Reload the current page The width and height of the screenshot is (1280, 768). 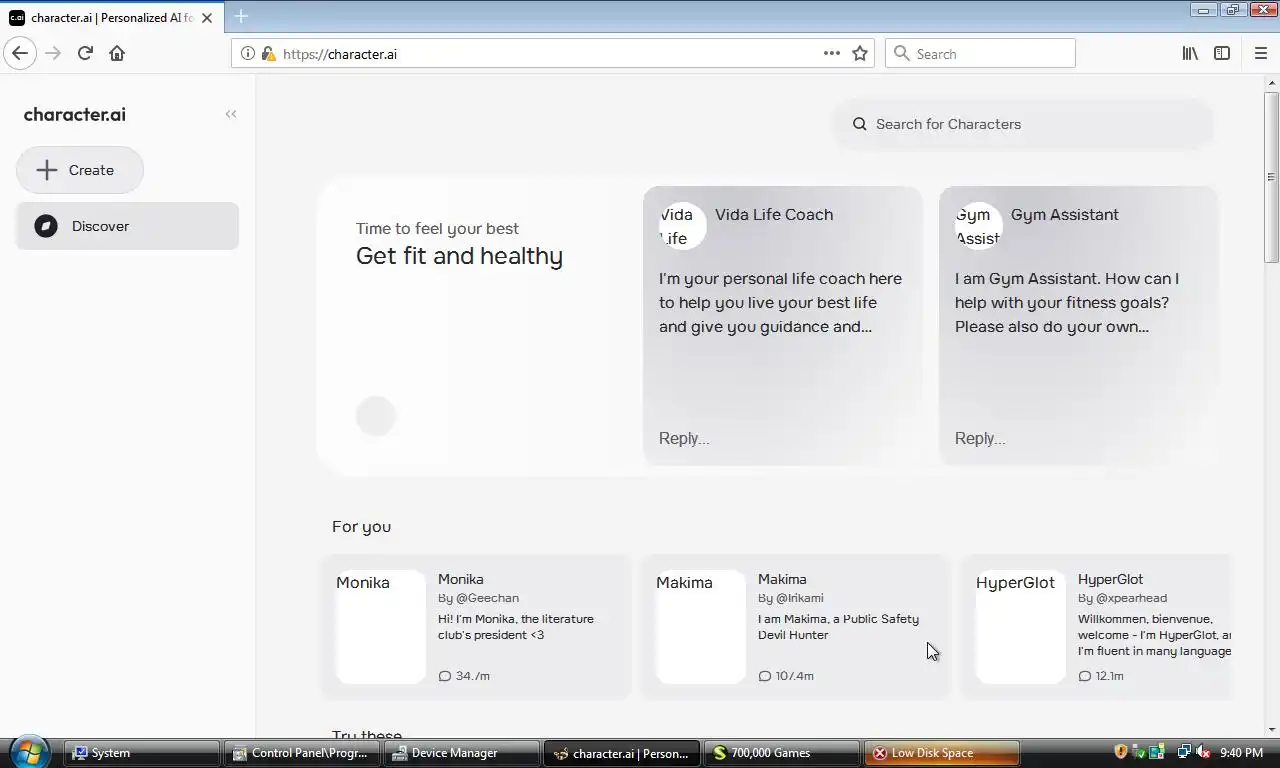pos(85,53)
